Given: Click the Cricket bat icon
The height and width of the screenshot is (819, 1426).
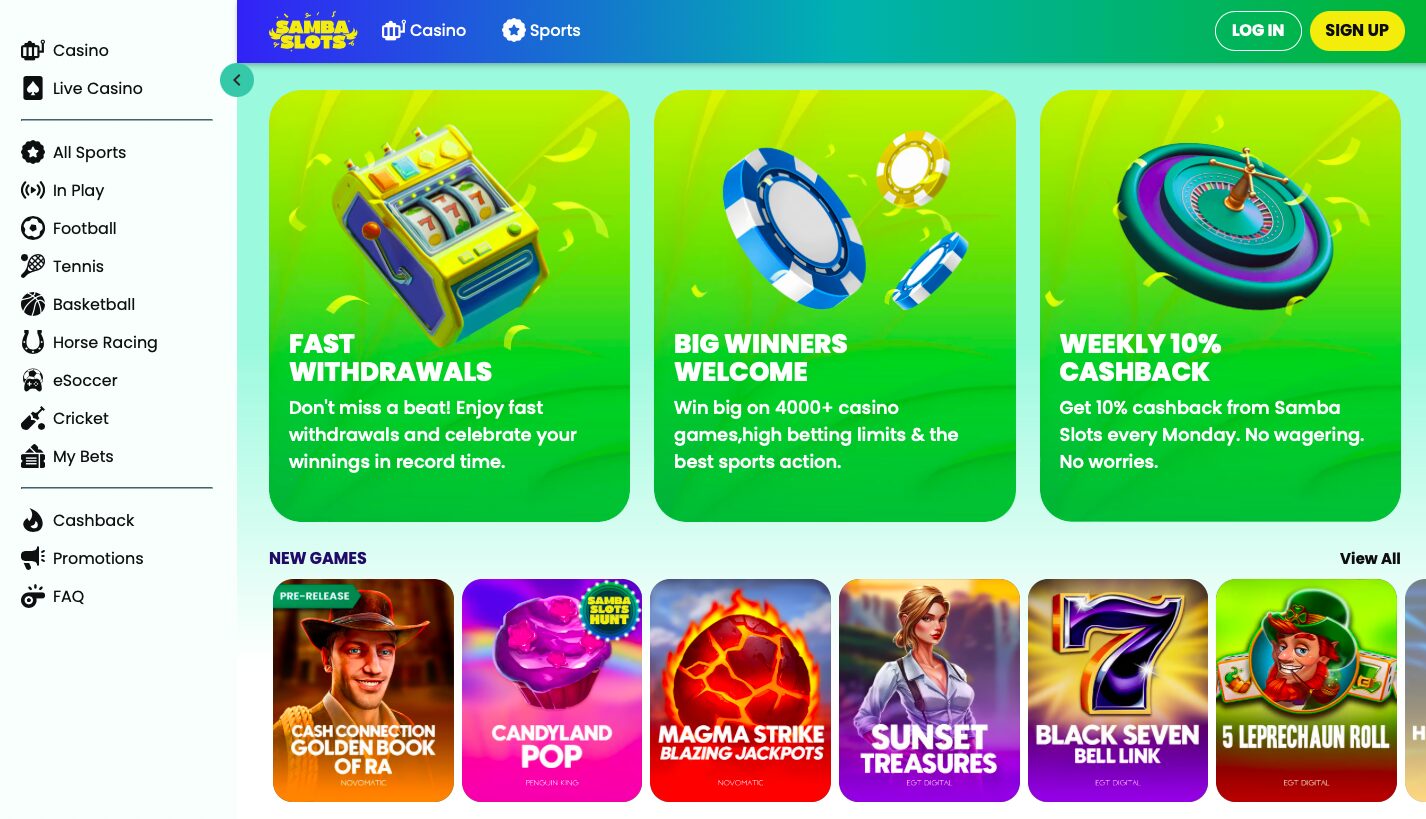Looking at the screenshot, I should point(33,418).
